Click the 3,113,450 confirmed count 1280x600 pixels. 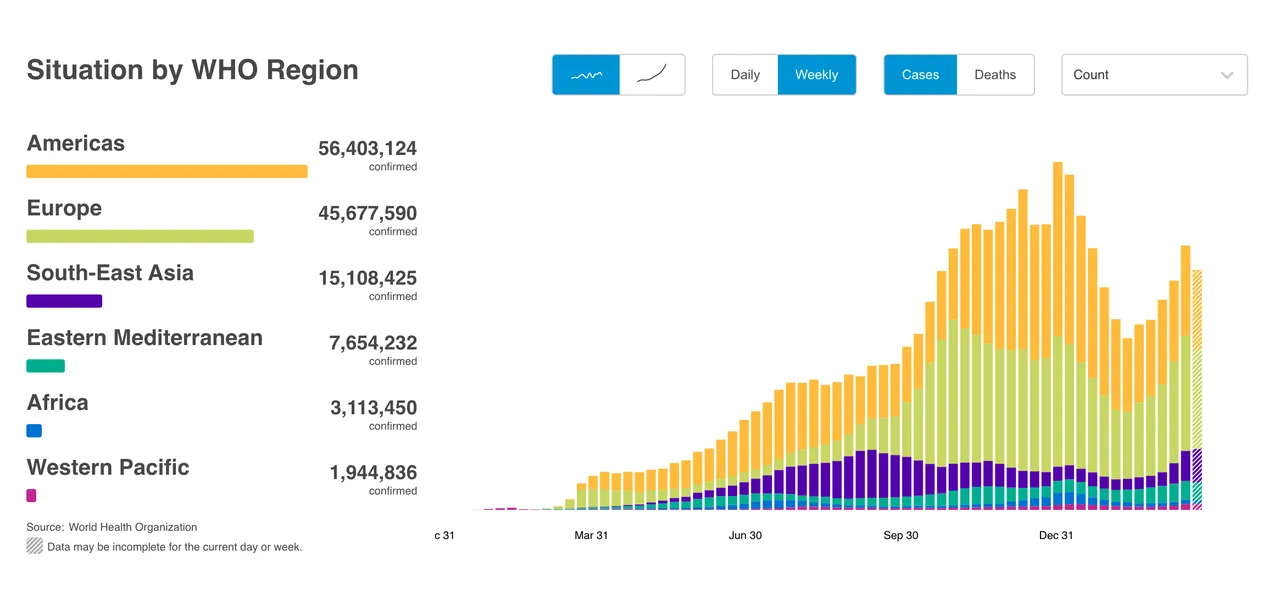374,408
